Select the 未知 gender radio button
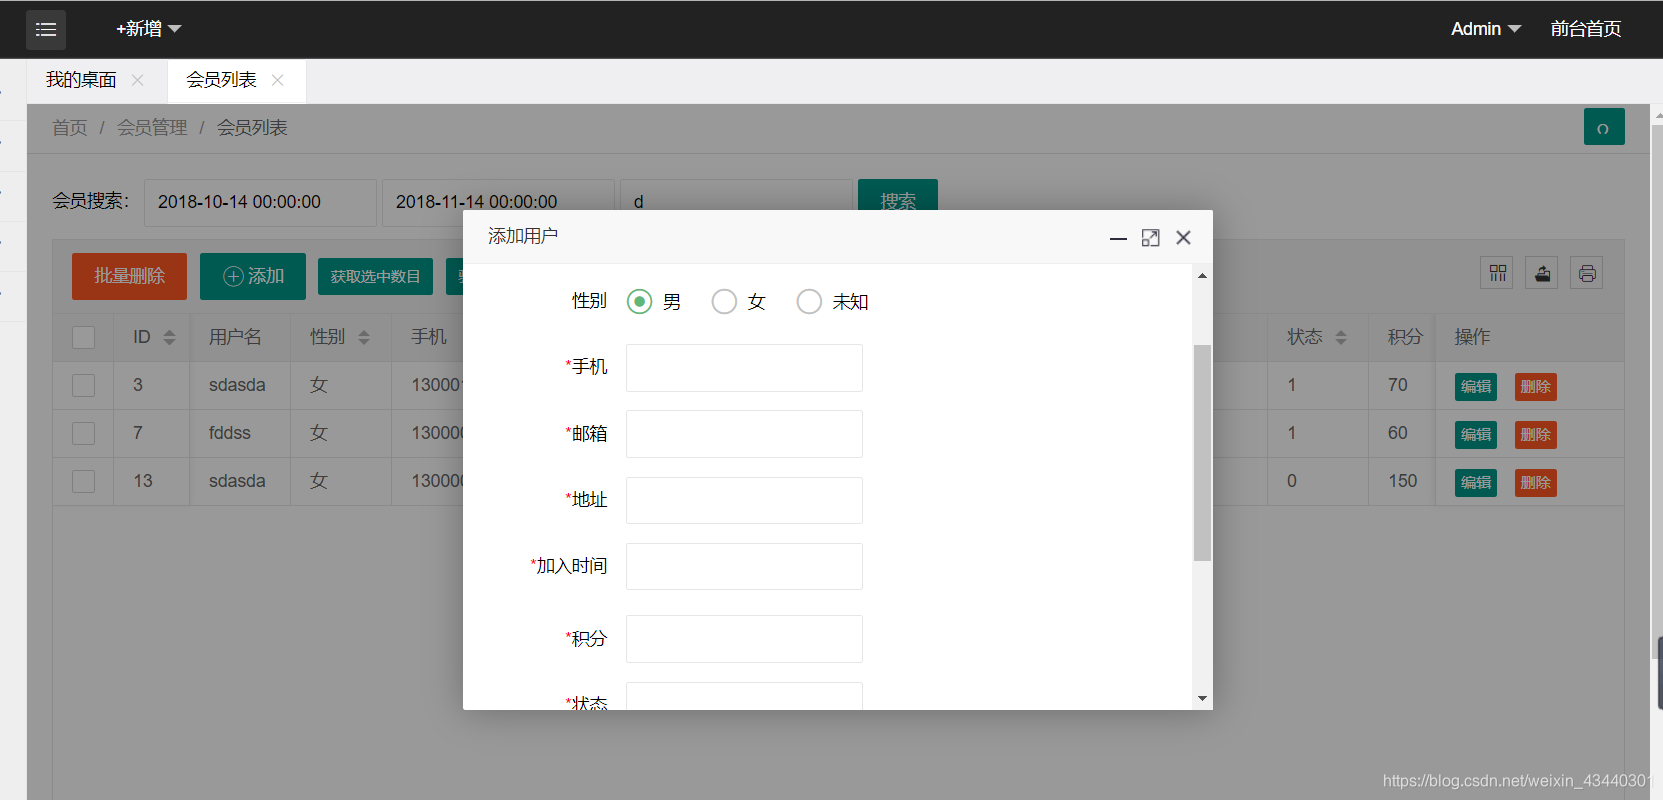 [x=809, y=301]
